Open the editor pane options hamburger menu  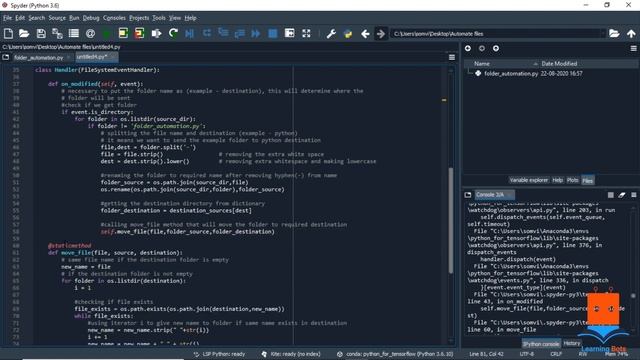tap(452, 58)
